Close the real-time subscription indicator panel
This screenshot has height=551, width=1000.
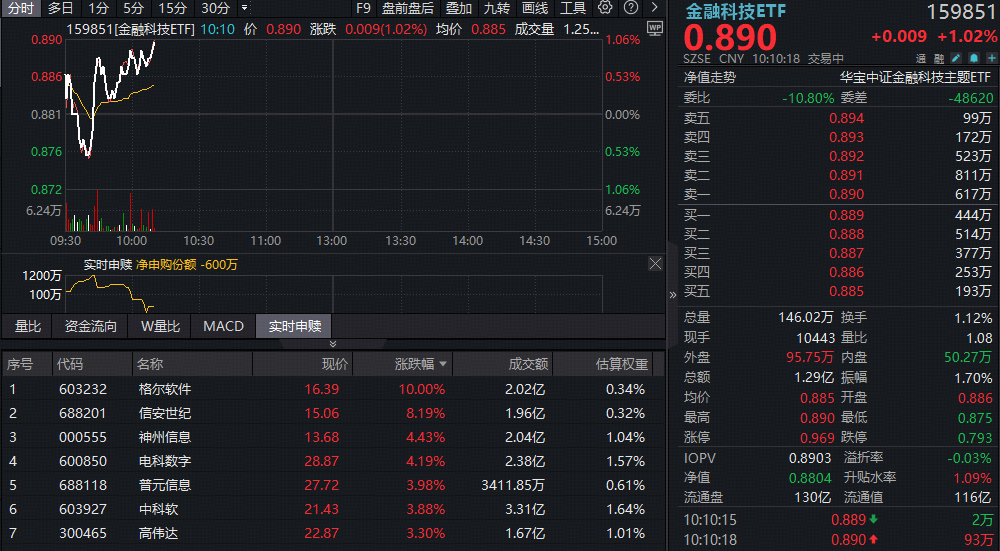click(x=655, y=264)
